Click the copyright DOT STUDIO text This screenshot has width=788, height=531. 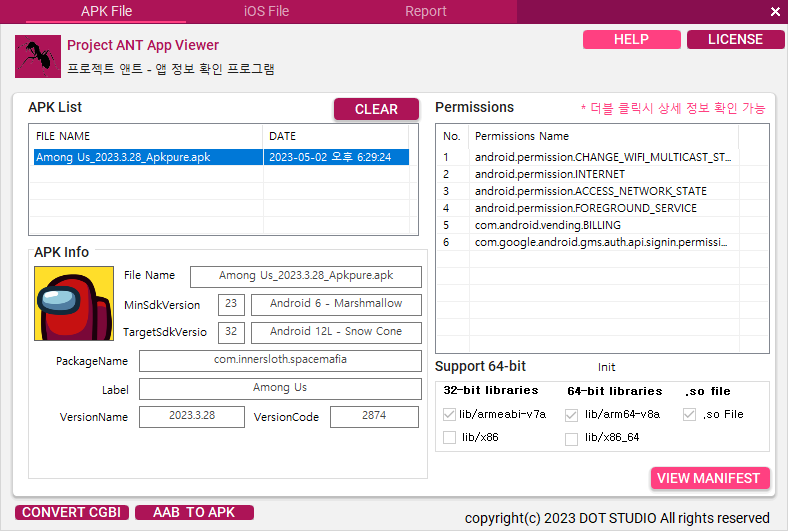pyautogui.click(x=617, y=518)
